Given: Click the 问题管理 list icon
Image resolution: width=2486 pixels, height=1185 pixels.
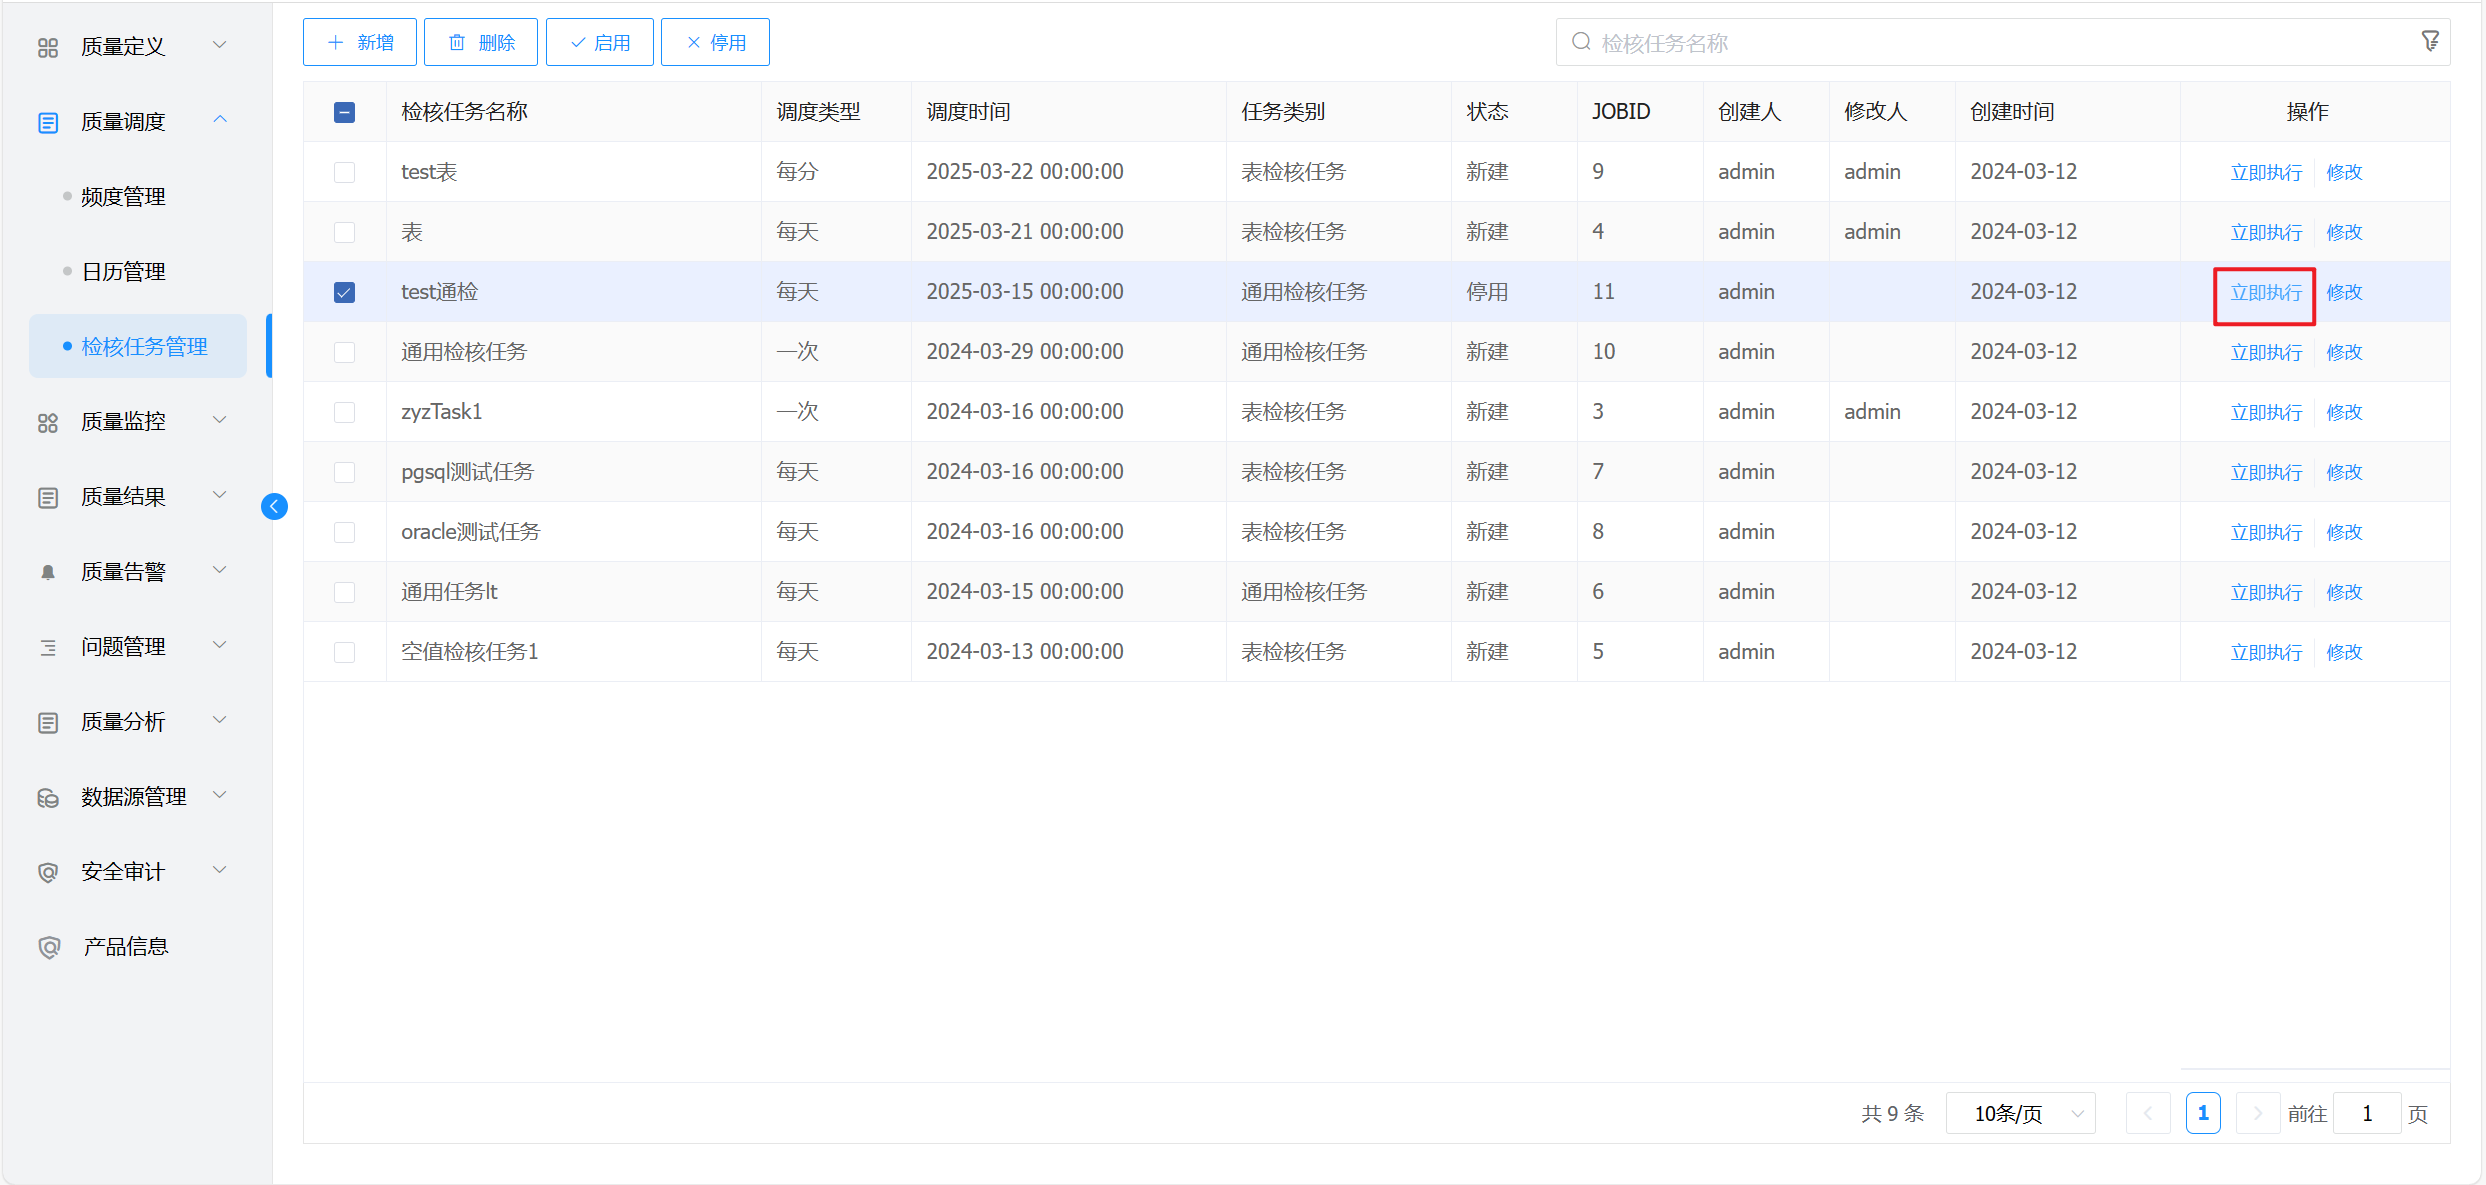Looking at the screenshot, I should [x=48, y=647].
